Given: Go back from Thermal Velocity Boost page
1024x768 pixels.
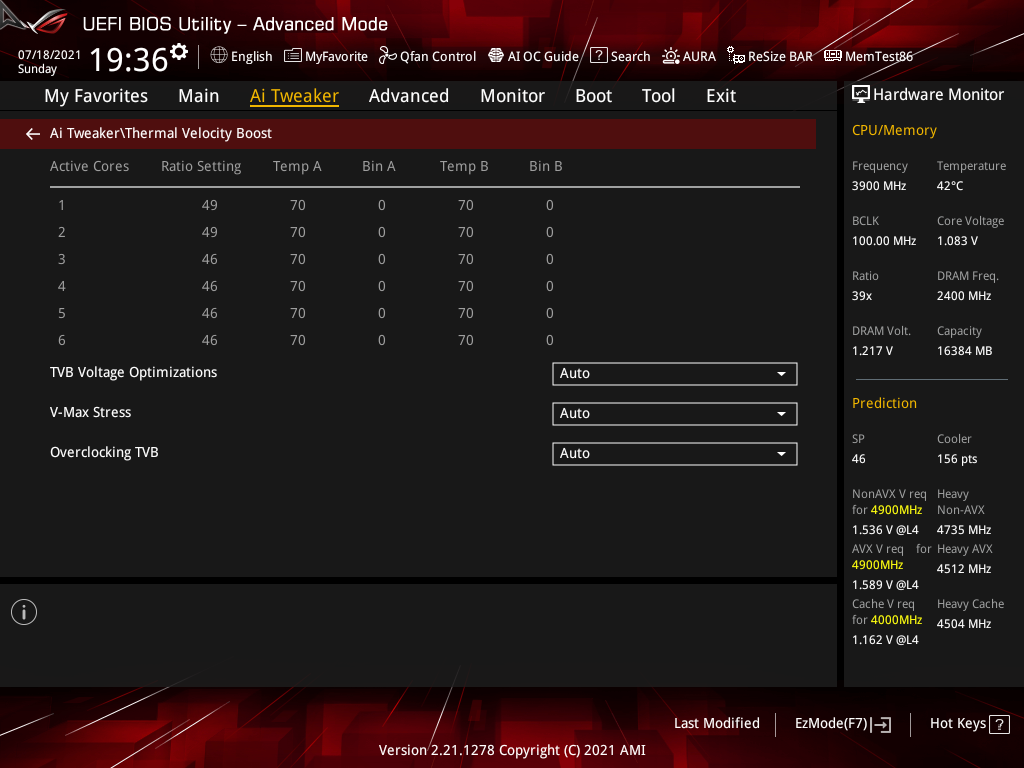Looking at the screenshot, I should point(32,133).
